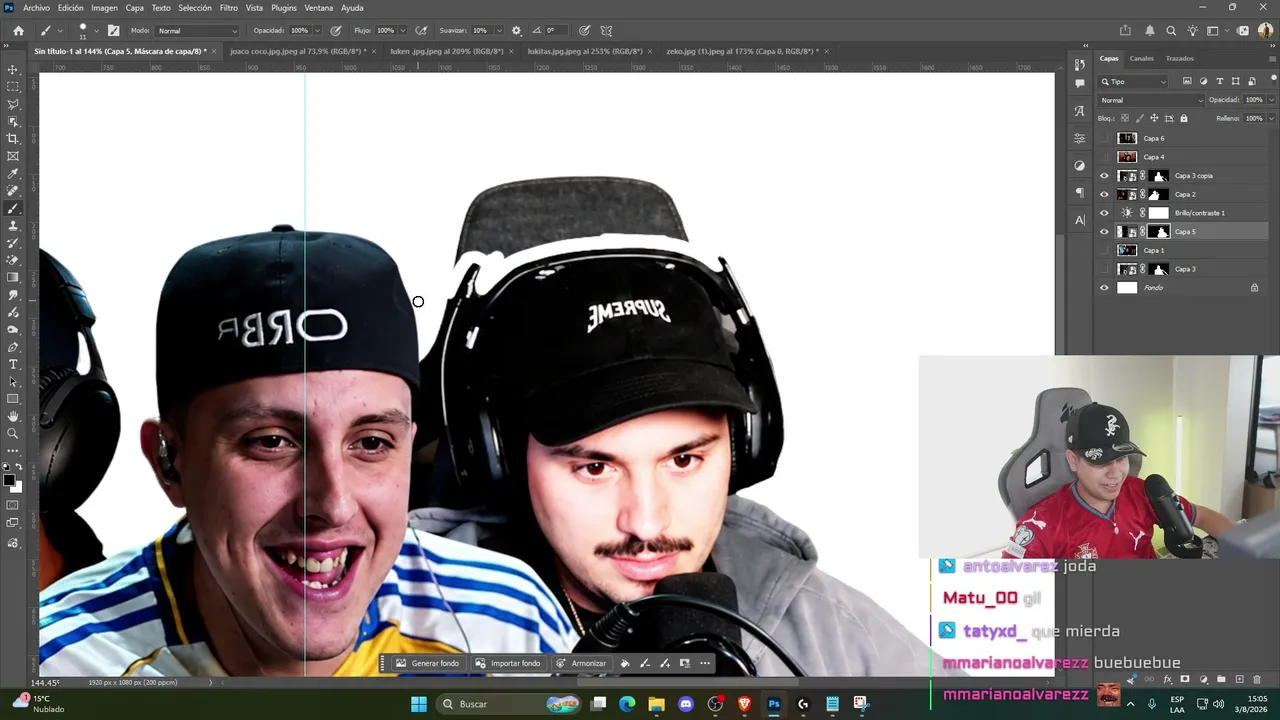Open the brush Modo dropdown
The height and width of the screenshot is (720, 1280).
(197, 31)
